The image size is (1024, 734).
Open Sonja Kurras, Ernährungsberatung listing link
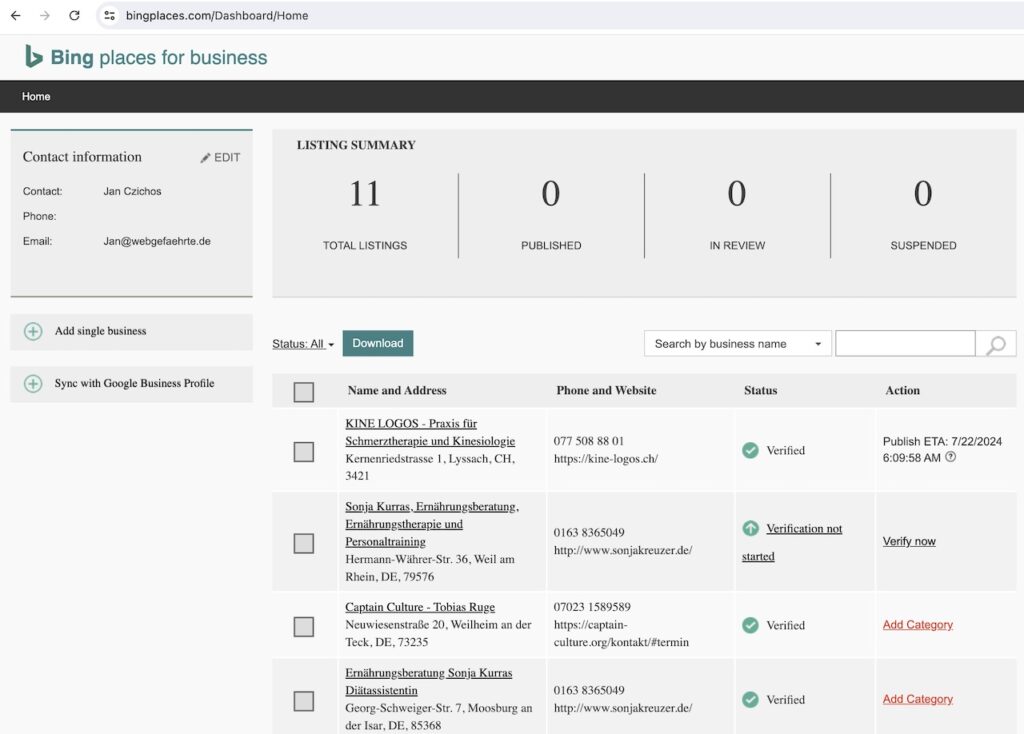(x=432, y=524)
